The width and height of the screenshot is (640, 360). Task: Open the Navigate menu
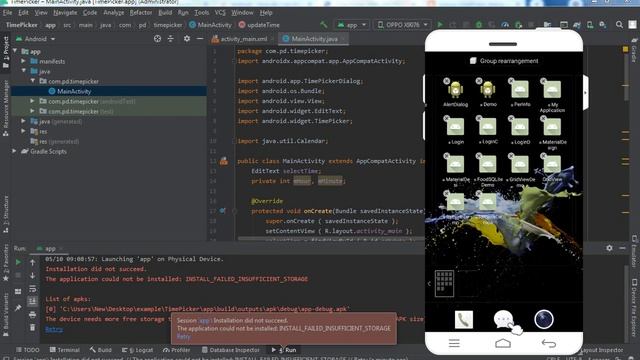[65, 13]
